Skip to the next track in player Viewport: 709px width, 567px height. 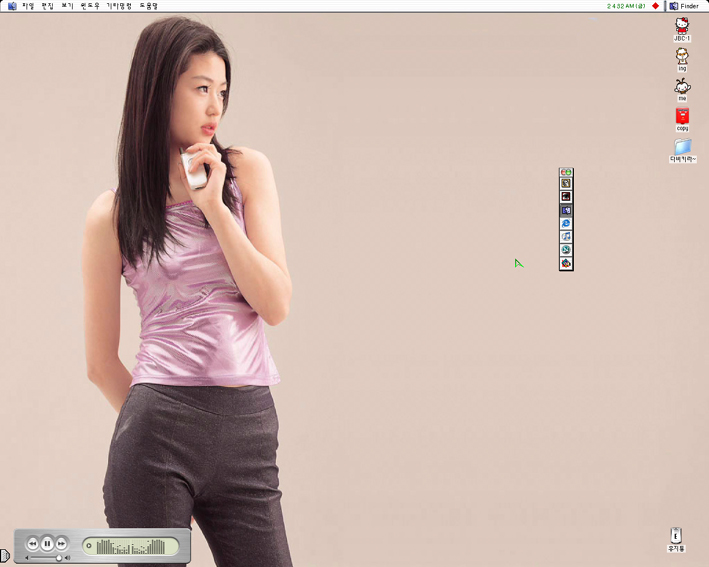tap(62, 543)
